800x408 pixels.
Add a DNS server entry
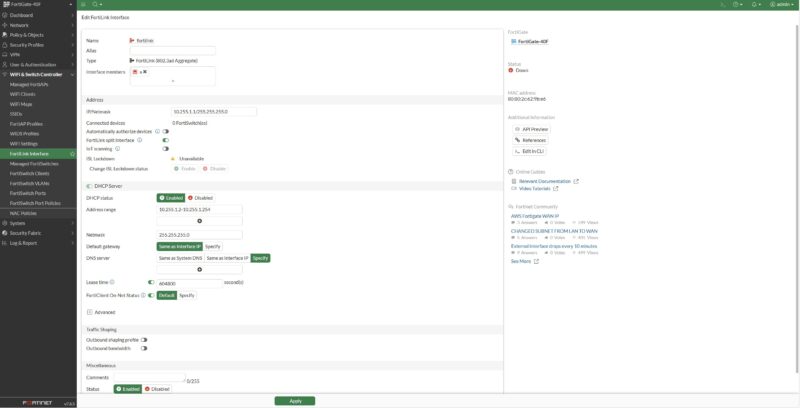pos(199,270)
